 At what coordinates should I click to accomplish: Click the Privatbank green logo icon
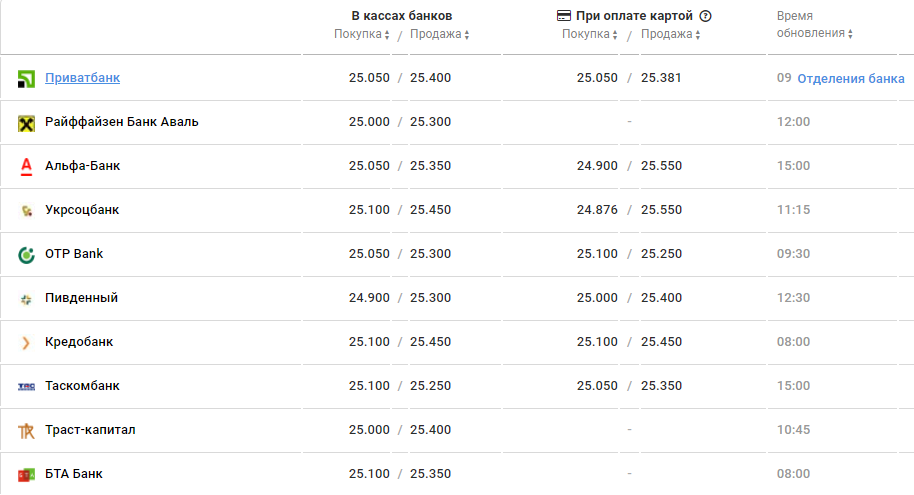(x=27, y=78)
